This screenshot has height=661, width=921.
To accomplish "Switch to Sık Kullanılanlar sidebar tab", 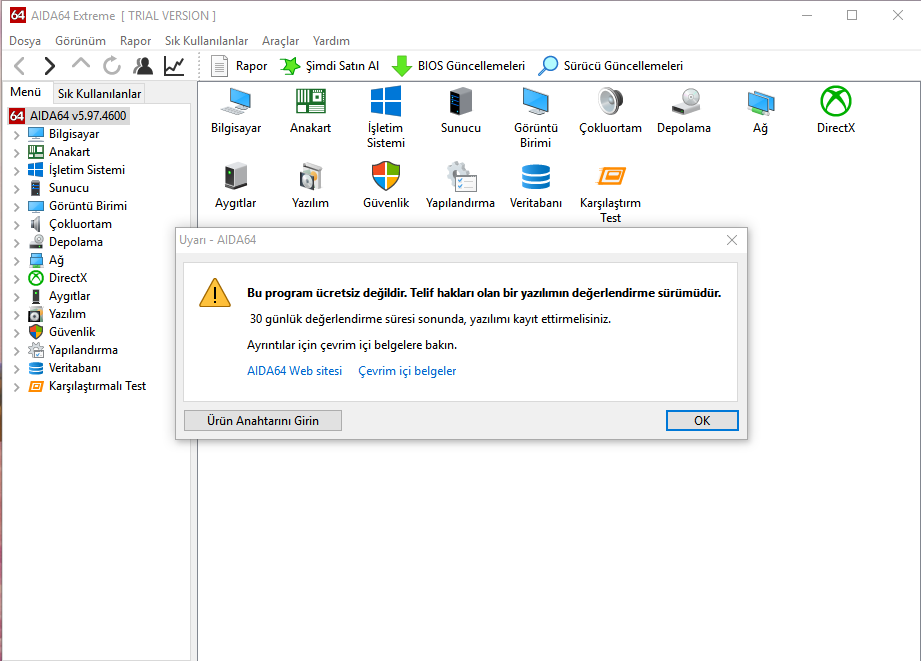I will point(99,93).
